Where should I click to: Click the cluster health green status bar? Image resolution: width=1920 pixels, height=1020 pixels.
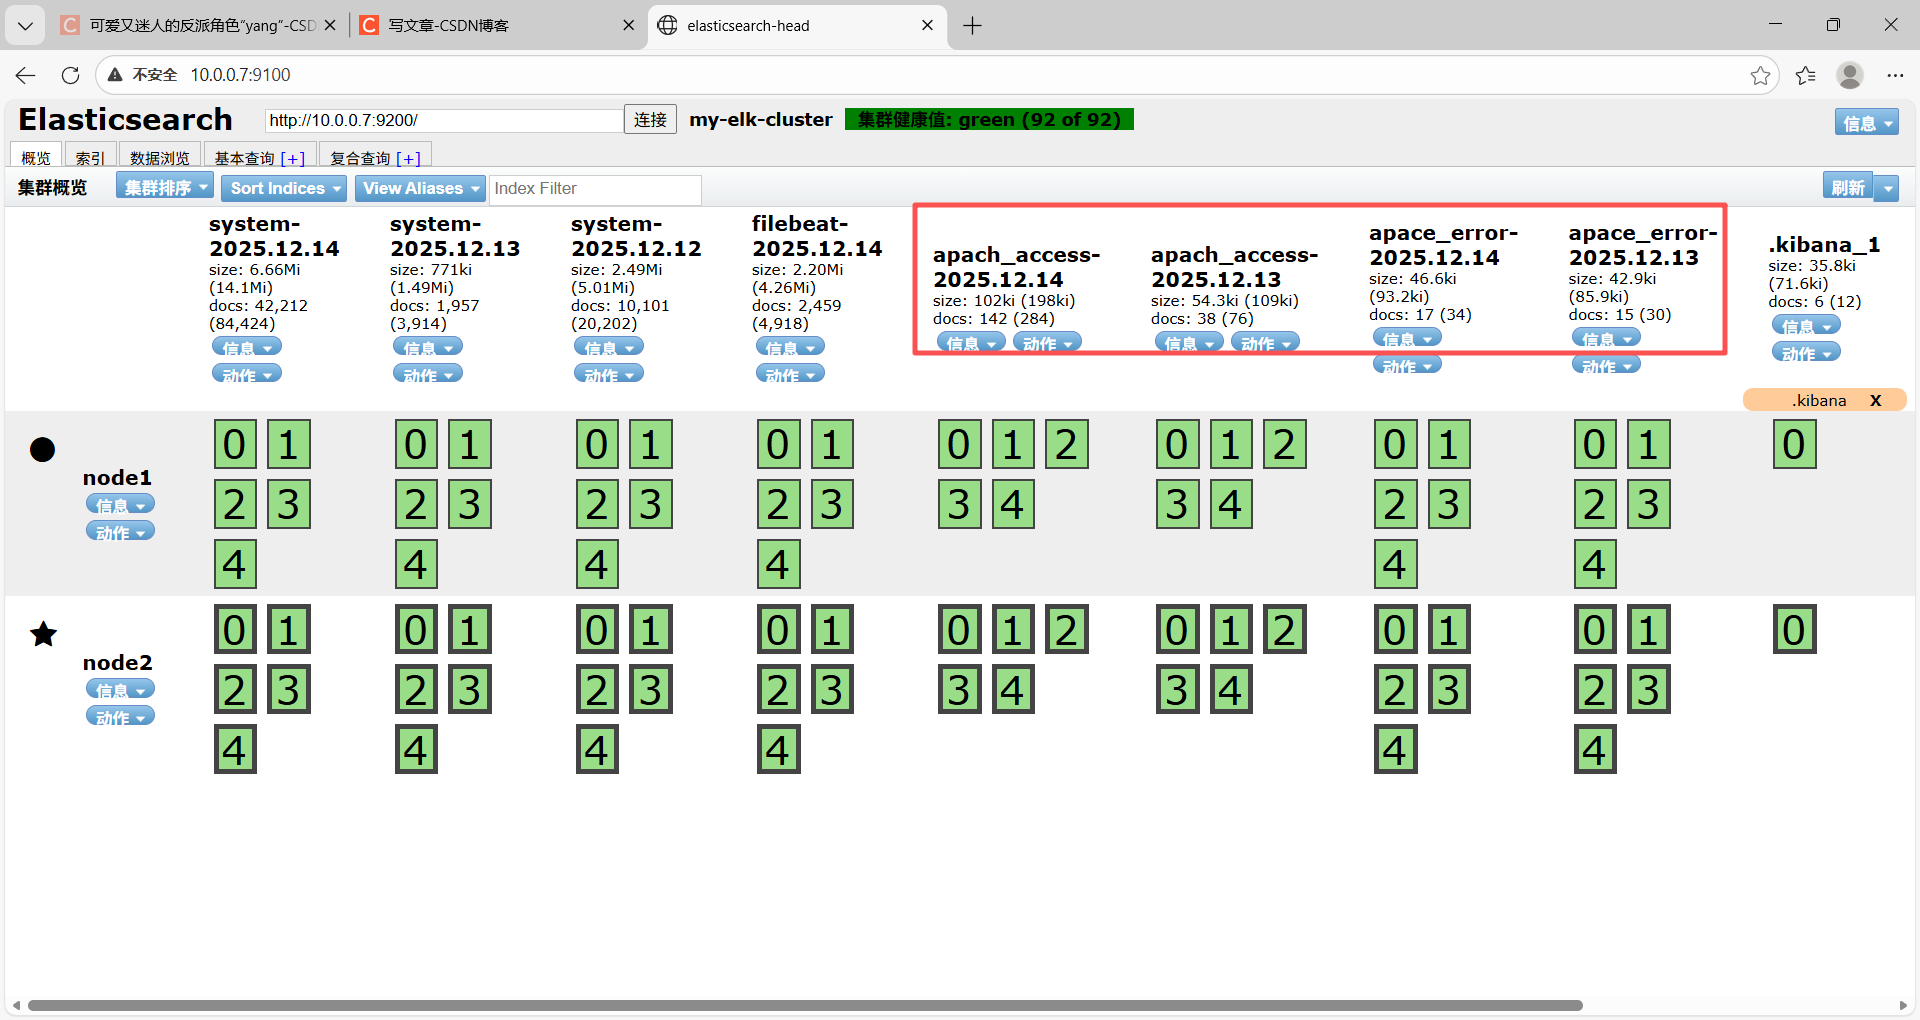click(989, 120)
